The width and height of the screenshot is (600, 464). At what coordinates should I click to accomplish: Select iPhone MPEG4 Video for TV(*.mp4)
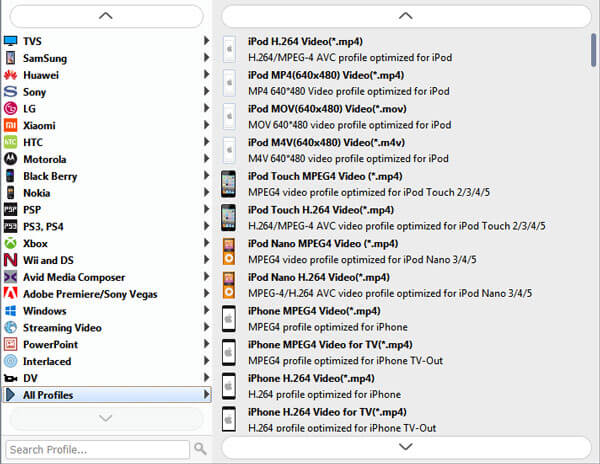(x=405, y=352)
